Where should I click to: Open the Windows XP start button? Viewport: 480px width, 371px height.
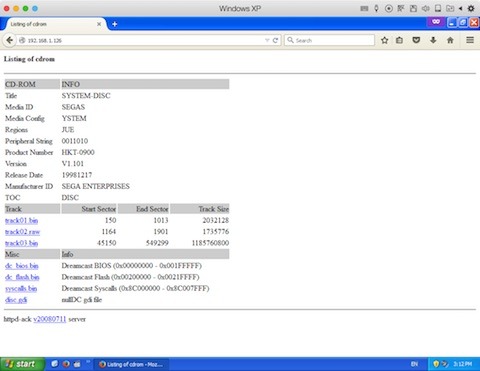click(x=22, y=364)
